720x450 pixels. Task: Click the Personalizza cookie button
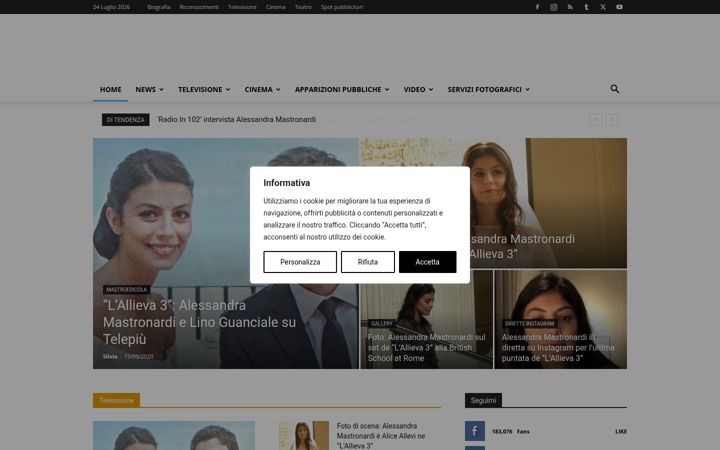tap(300, 262)
